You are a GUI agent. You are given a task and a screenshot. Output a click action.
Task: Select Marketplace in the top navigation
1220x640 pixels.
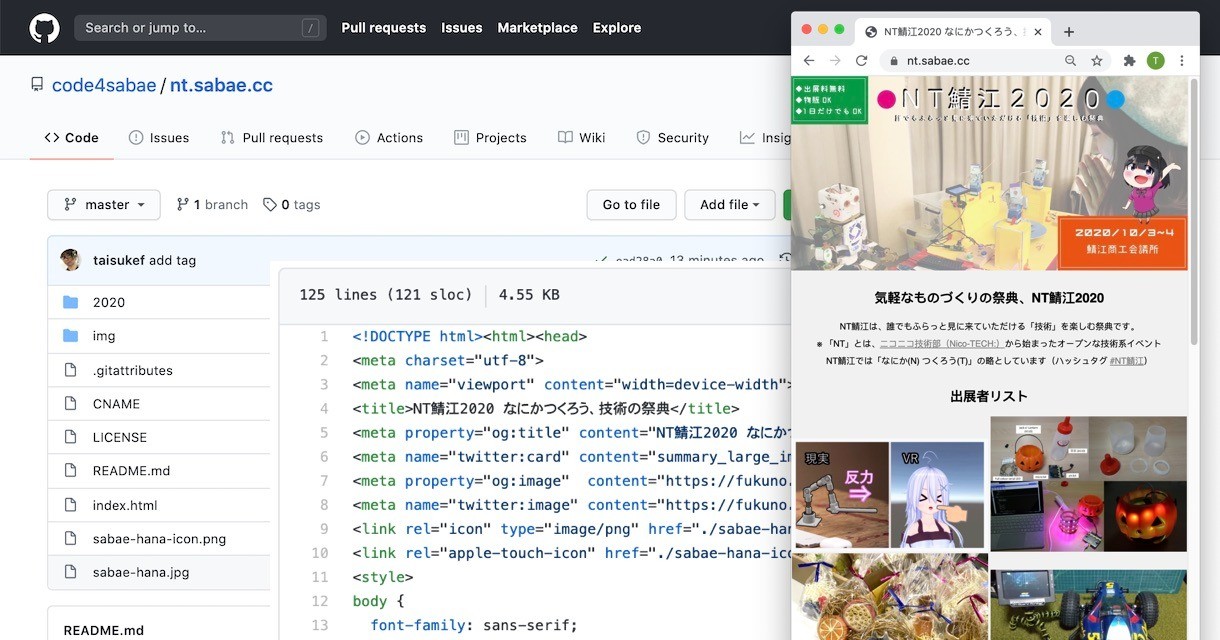(537, 28)
